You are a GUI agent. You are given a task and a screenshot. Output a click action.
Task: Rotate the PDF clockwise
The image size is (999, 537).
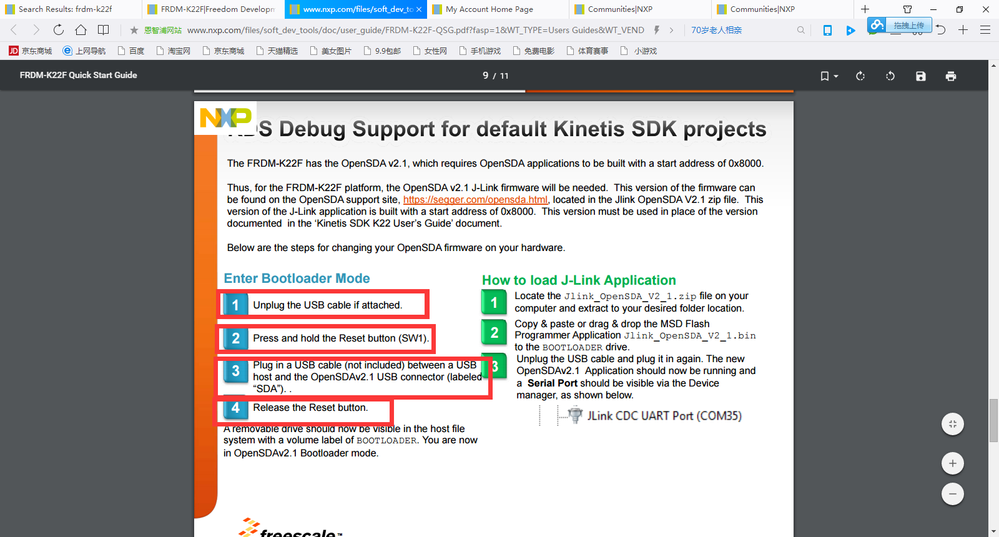(x=860, y=76)
